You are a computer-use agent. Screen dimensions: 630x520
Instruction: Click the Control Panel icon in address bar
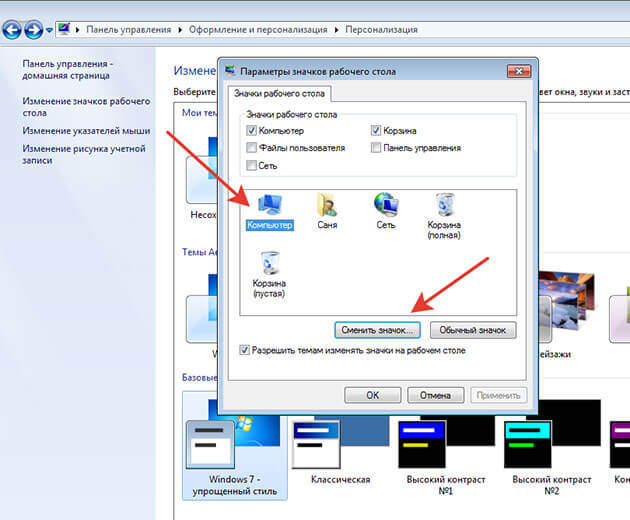click(x=64, y=29)
